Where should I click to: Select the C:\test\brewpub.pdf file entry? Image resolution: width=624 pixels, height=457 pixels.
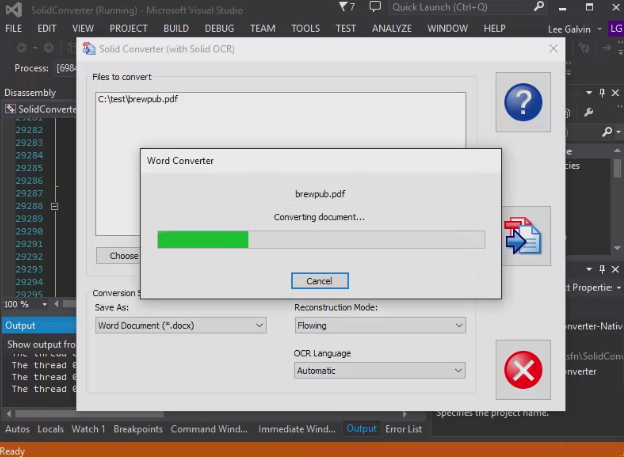(x=138, y=99)
